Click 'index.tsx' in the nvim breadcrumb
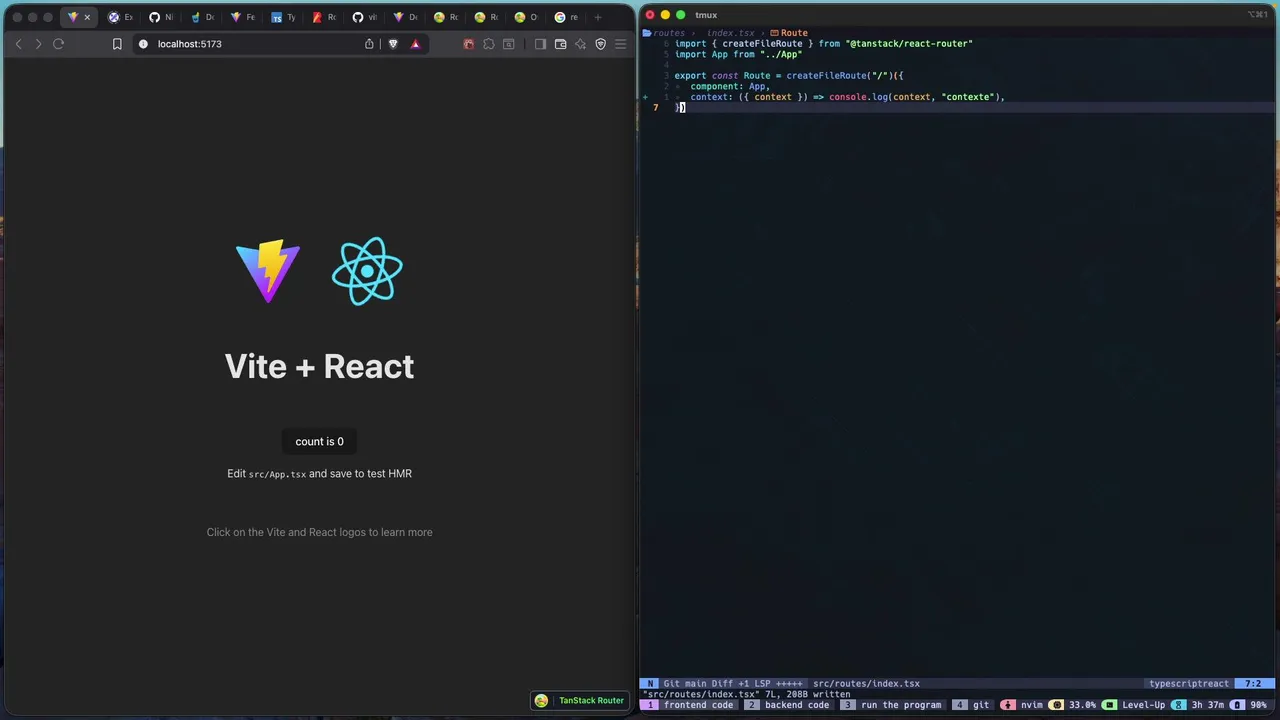Image resolution: width=1280 pixels, height=720 pixels. click(730, 33)
